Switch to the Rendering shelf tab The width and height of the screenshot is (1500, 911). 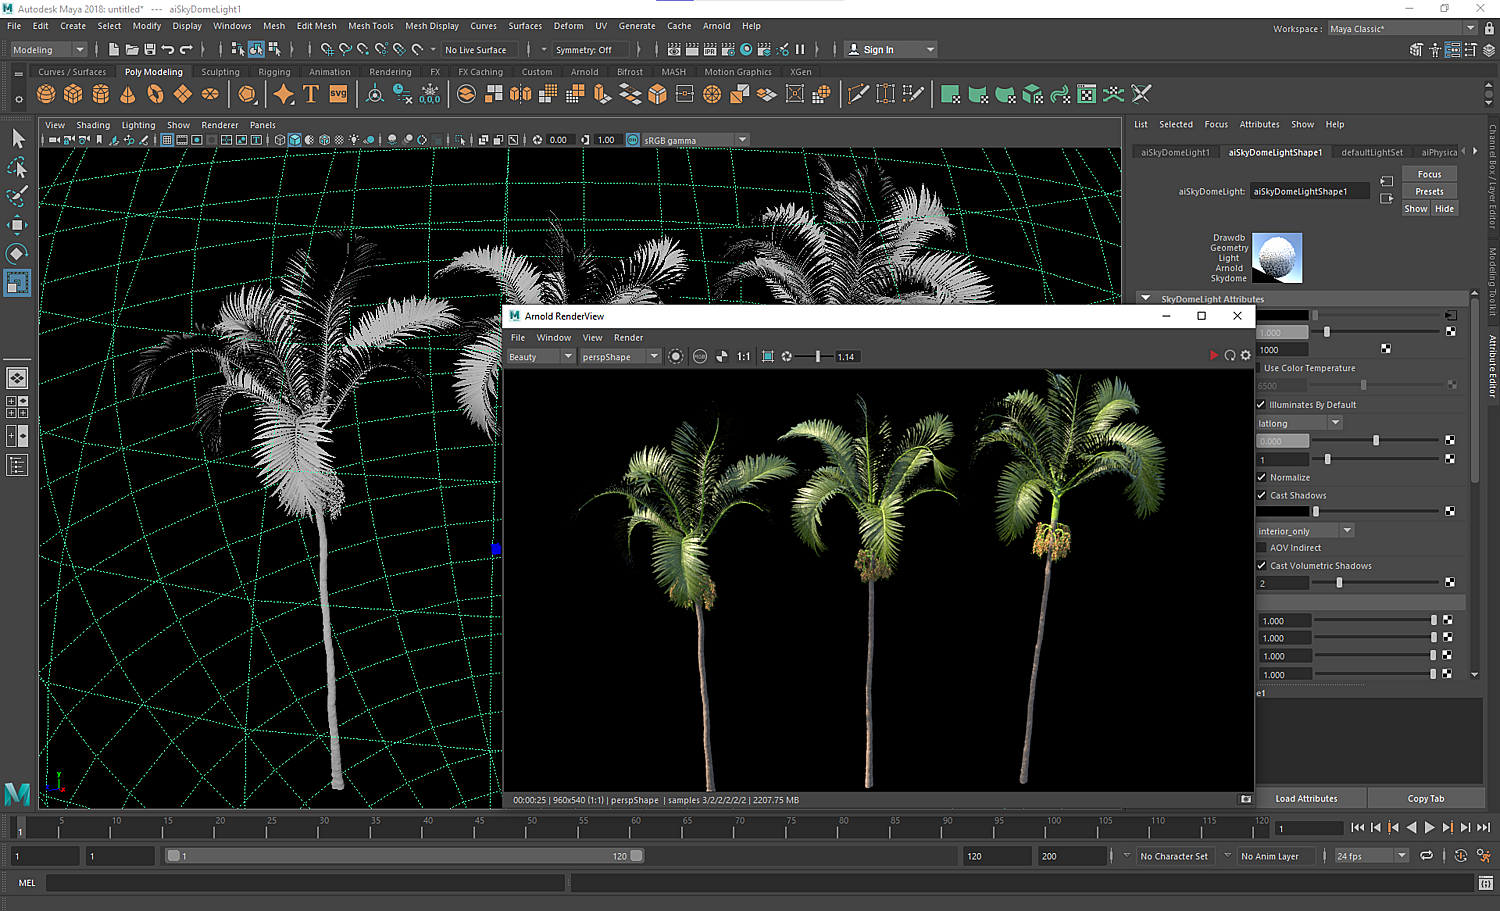(390, 72)
